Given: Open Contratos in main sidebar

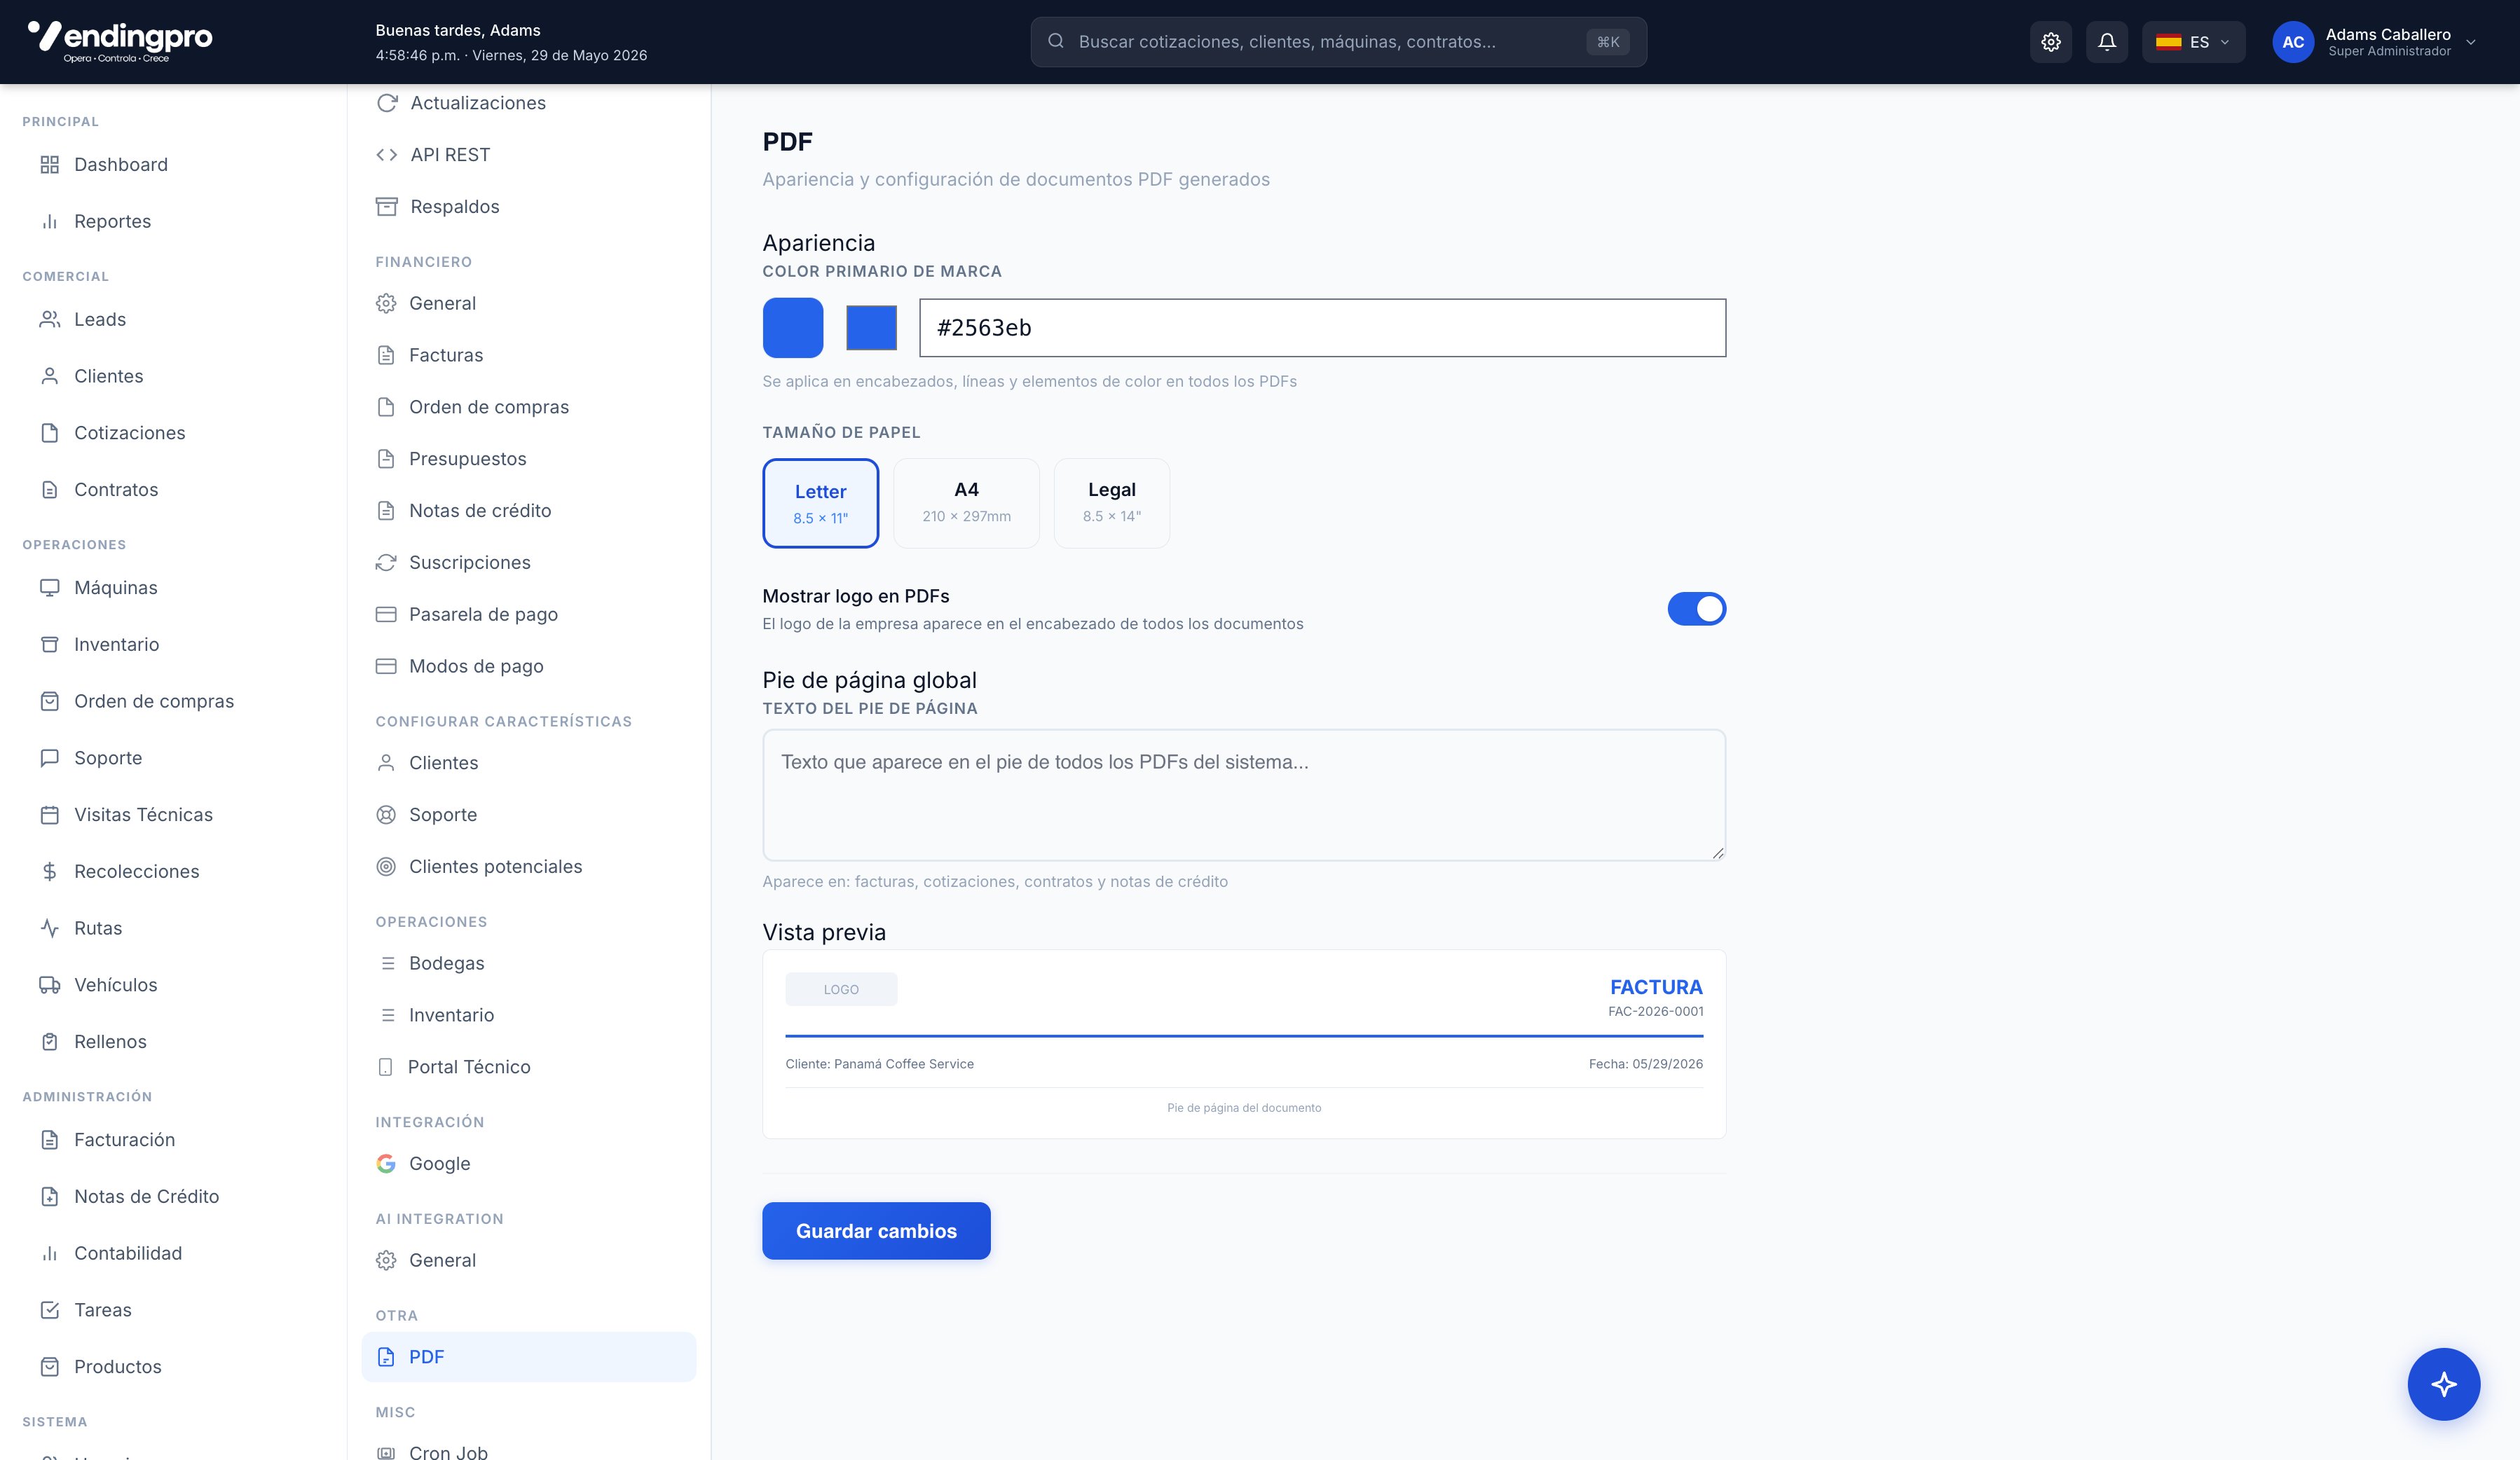Looking at the screenshot, I should [x=116, y=489].
